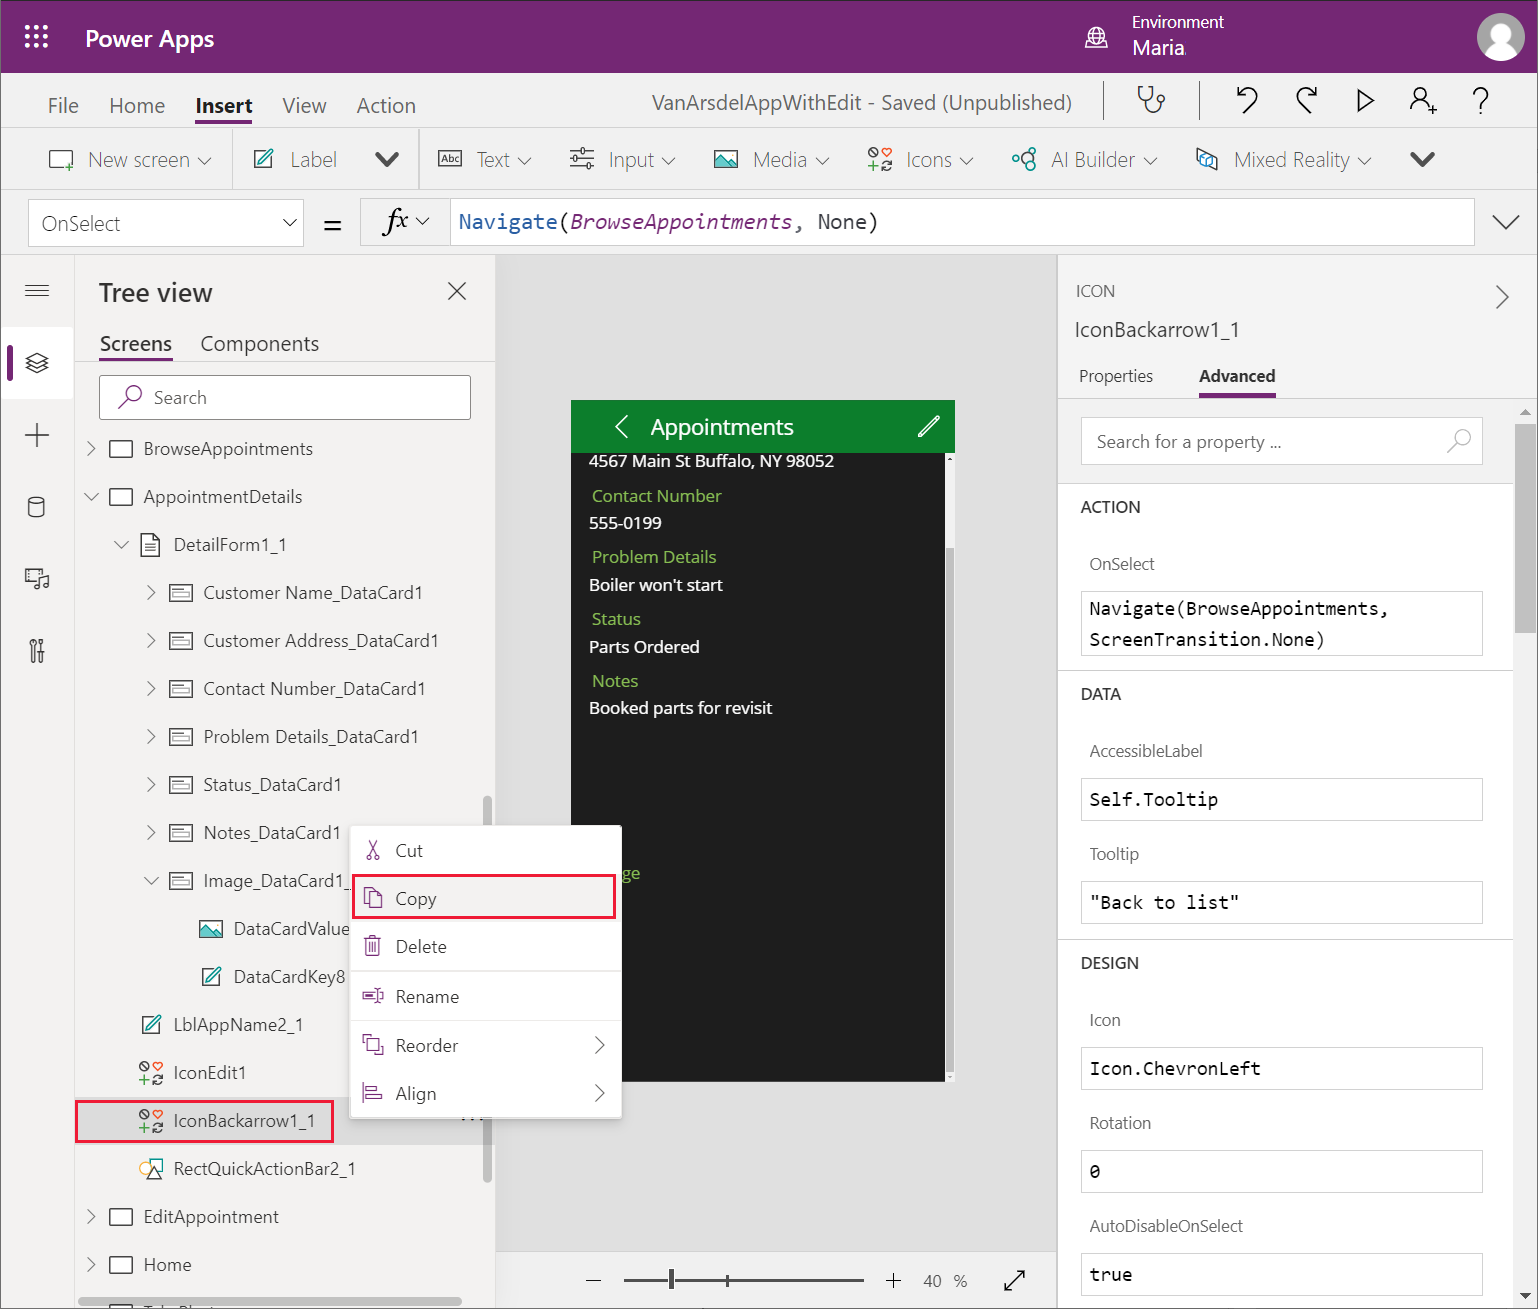1538x1309 pixels.
Task: Click the New screen button
Action: (131, 160)
